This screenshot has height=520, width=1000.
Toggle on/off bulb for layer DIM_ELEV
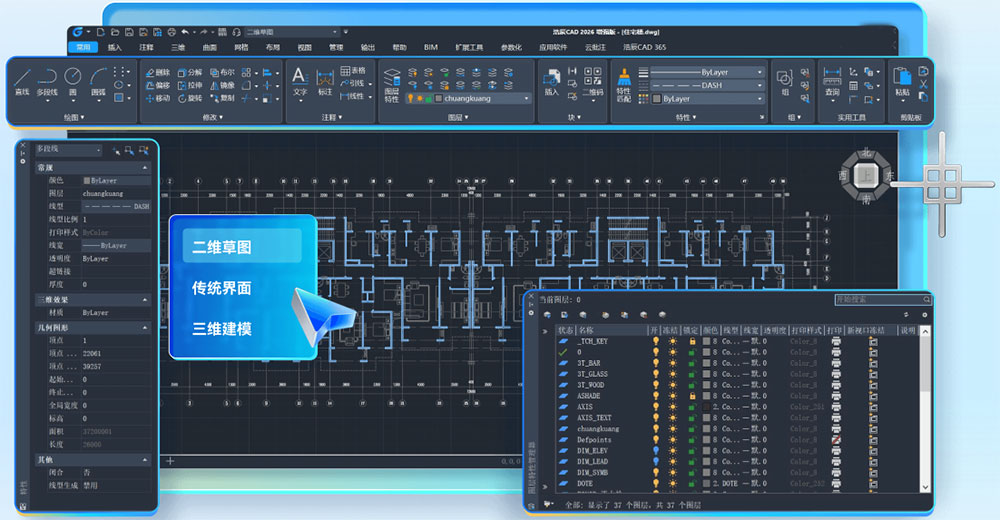656,450
